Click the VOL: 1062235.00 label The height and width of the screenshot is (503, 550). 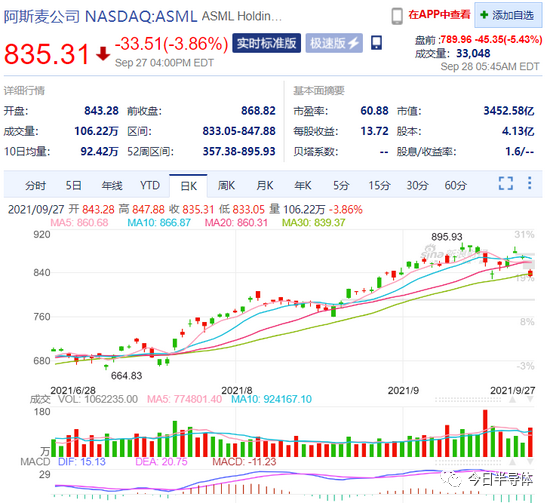point(98,400)
